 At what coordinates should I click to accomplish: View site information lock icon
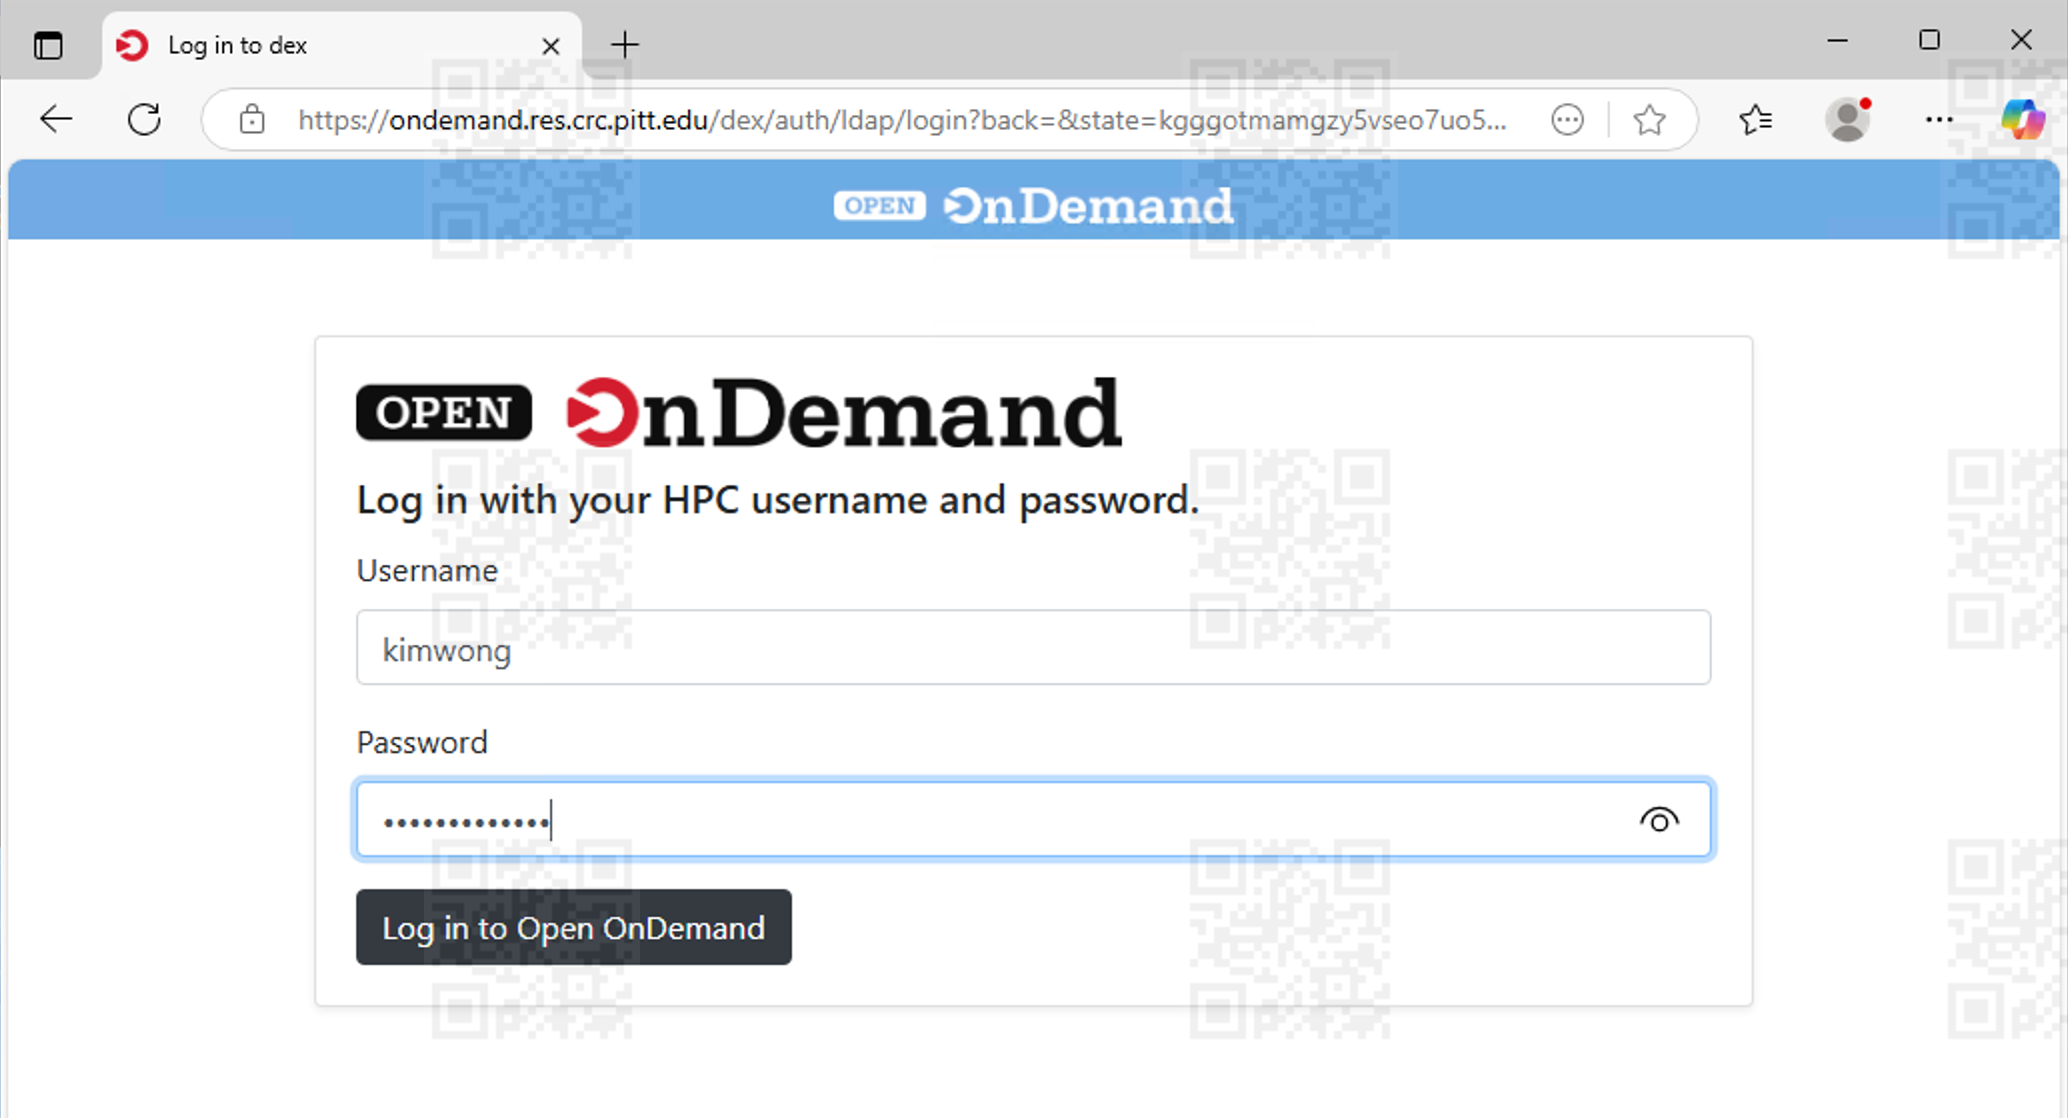coord(252,120)
